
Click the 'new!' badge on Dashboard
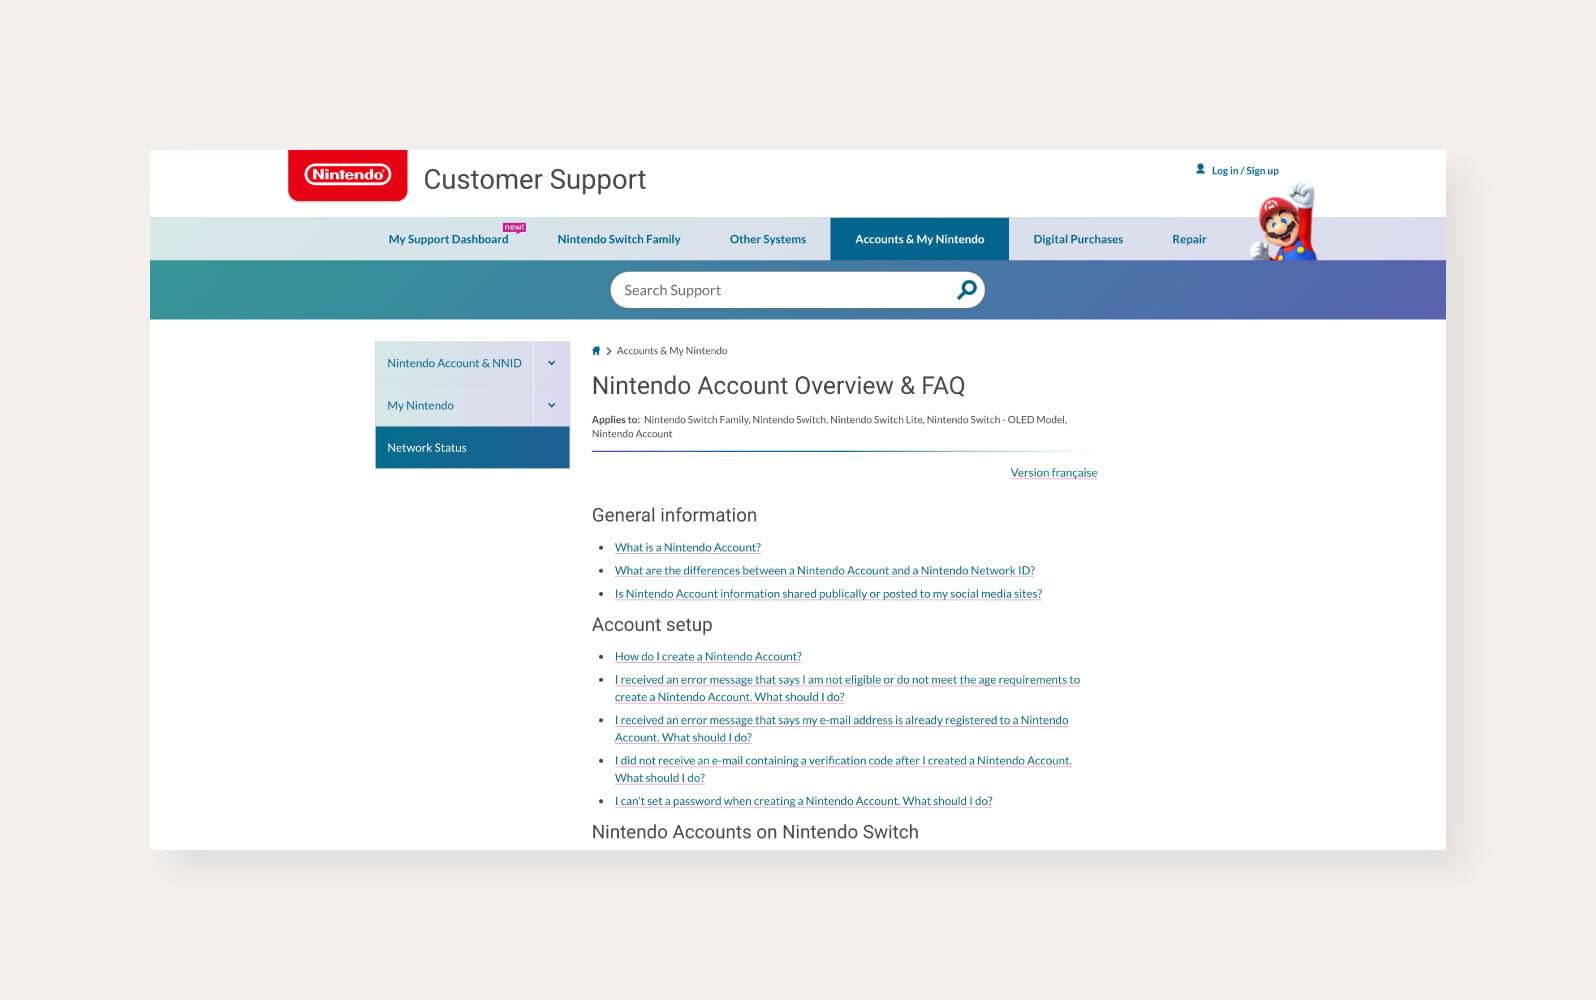(514, 227)
